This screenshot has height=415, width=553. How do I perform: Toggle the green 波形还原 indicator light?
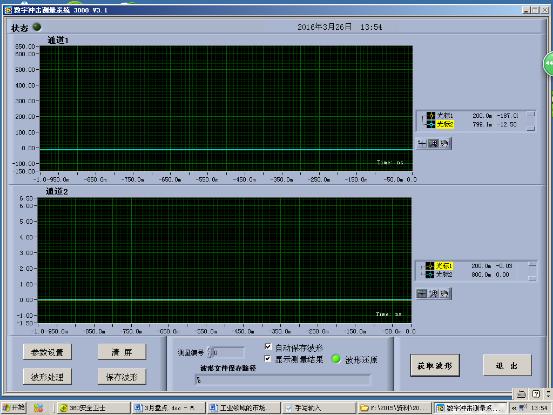(x=336, y=359)
